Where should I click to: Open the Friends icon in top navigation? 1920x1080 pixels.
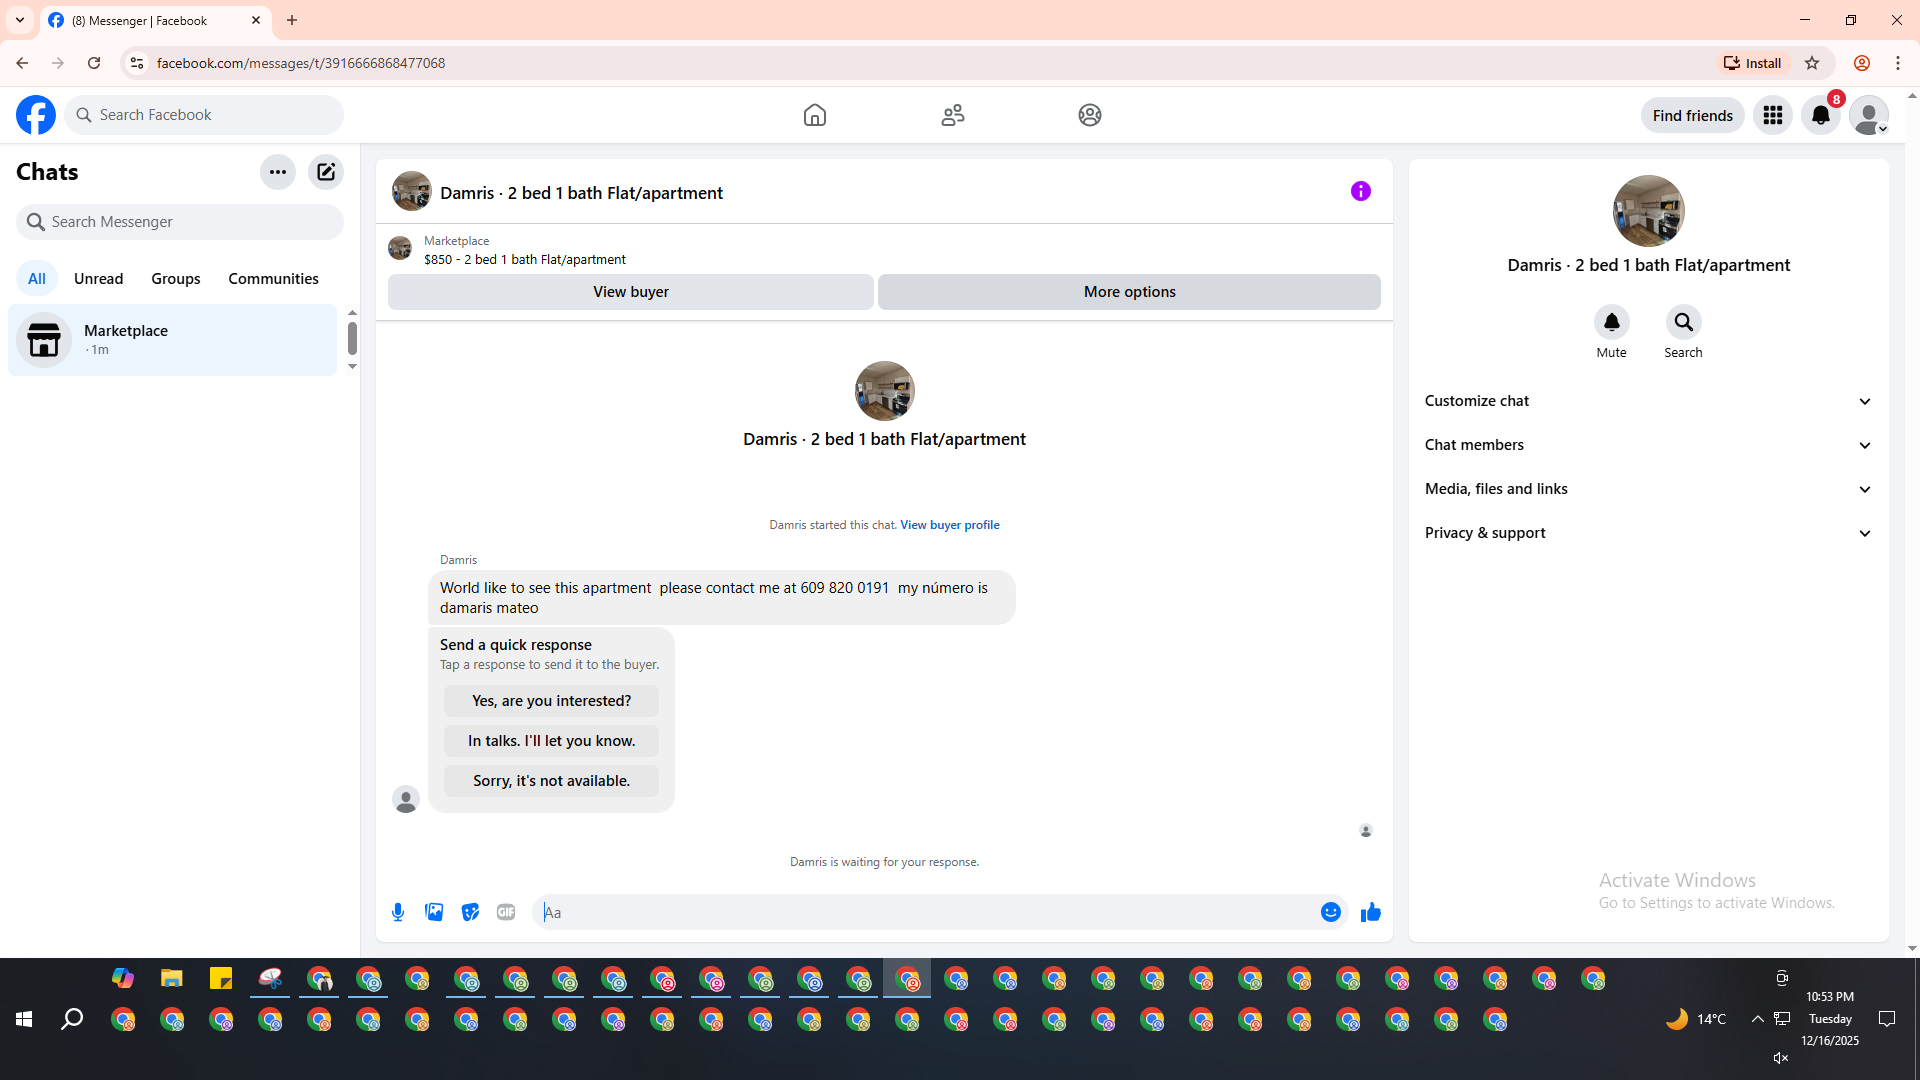953,115
